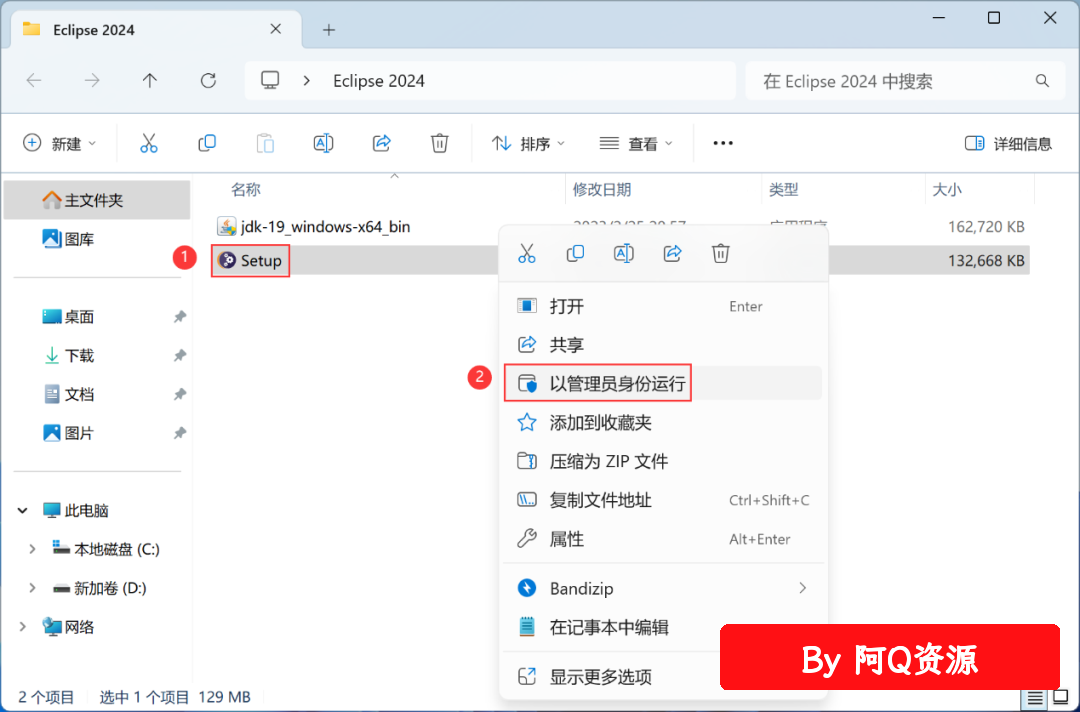Choose 添加到收藏夹 in the context menu
This screenshot has height=712, width=1080.
pos(663,422)
